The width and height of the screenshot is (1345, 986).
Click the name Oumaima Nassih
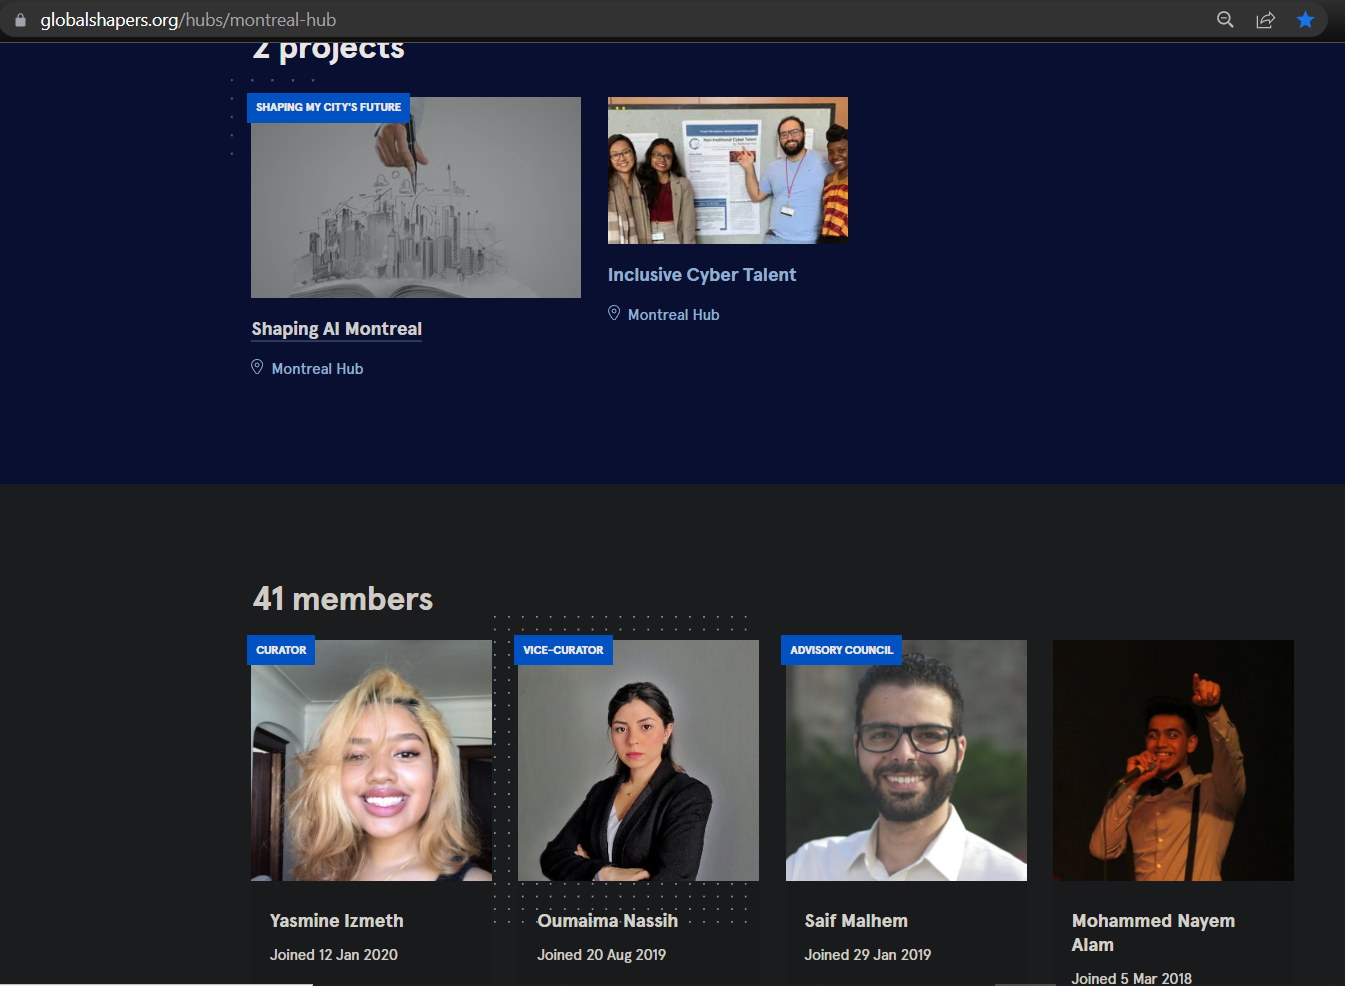tap(608, 921)
